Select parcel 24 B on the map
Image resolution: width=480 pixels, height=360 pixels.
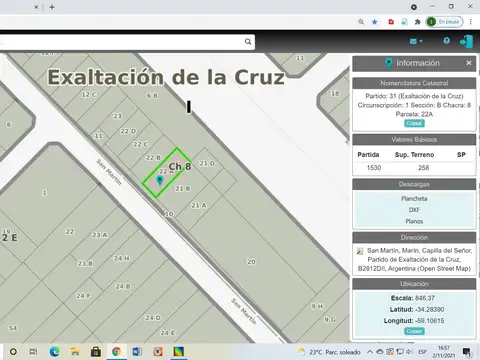point(123,286)
